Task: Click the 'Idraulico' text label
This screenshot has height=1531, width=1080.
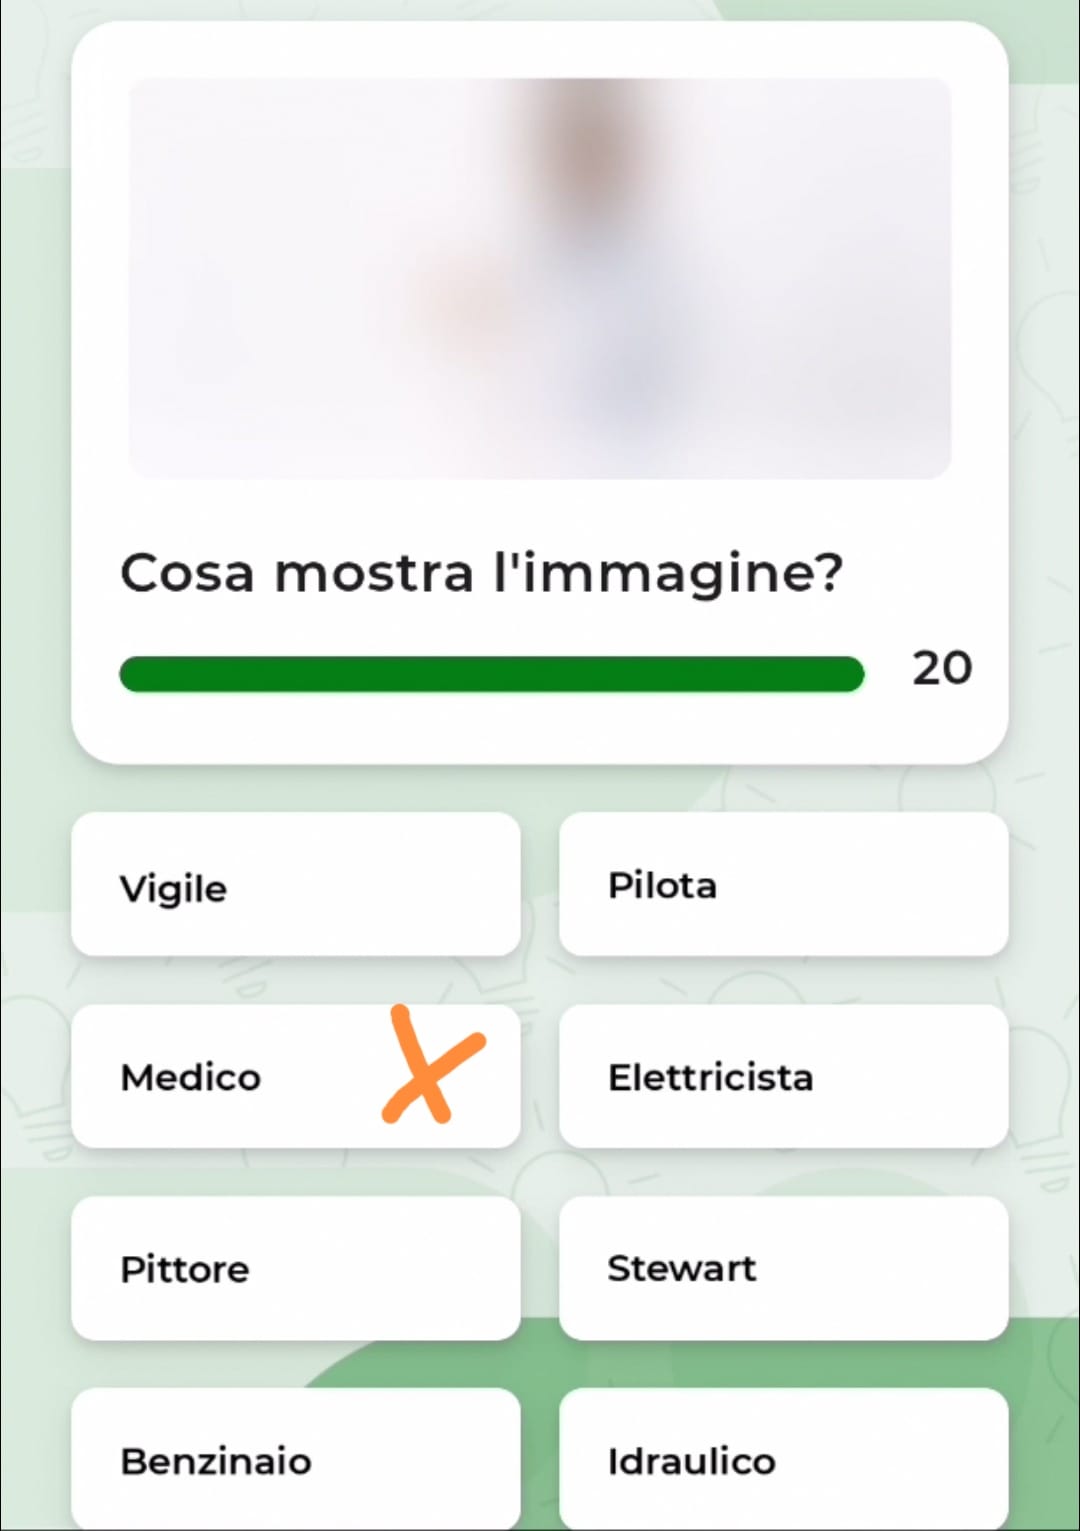Action: pos(692,1461)
